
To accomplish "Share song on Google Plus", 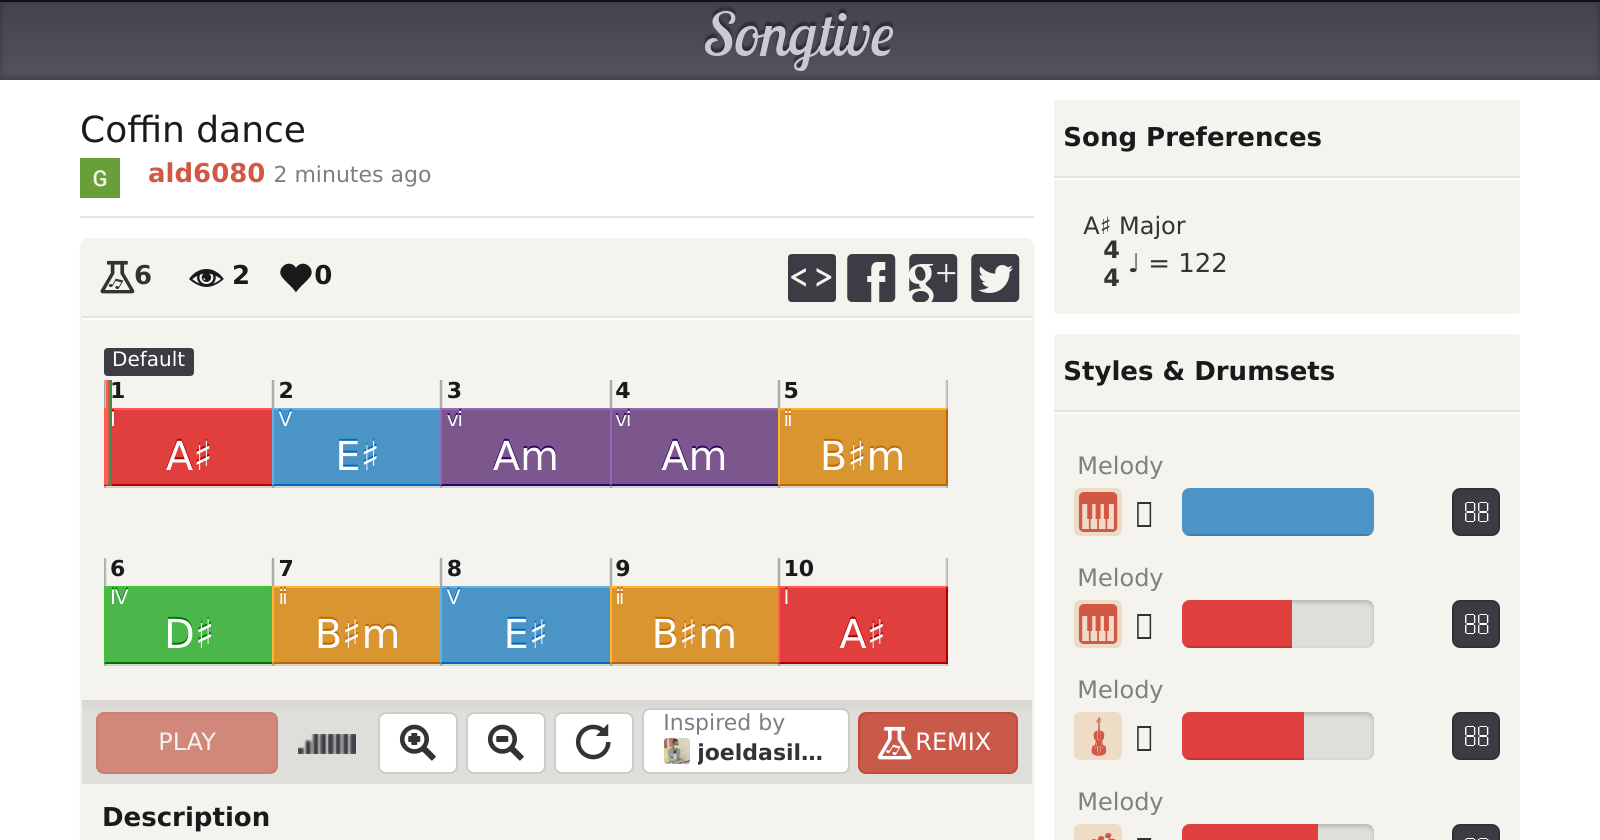I will 932,278.
